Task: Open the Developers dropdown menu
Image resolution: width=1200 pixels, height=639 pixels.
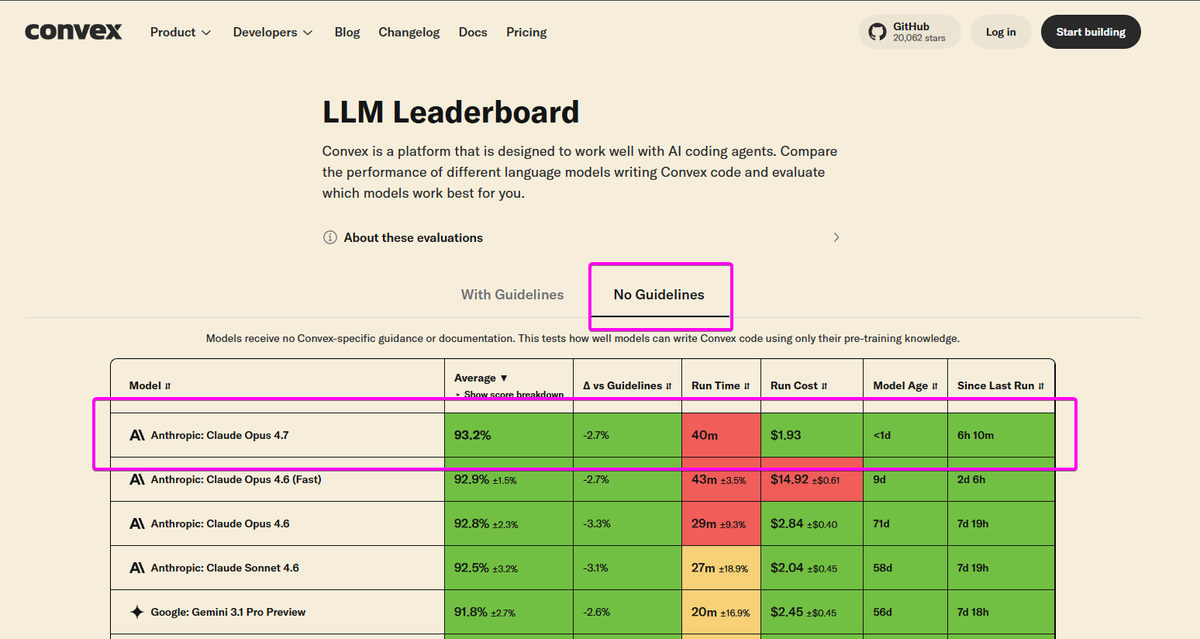Action: (273, 32)
